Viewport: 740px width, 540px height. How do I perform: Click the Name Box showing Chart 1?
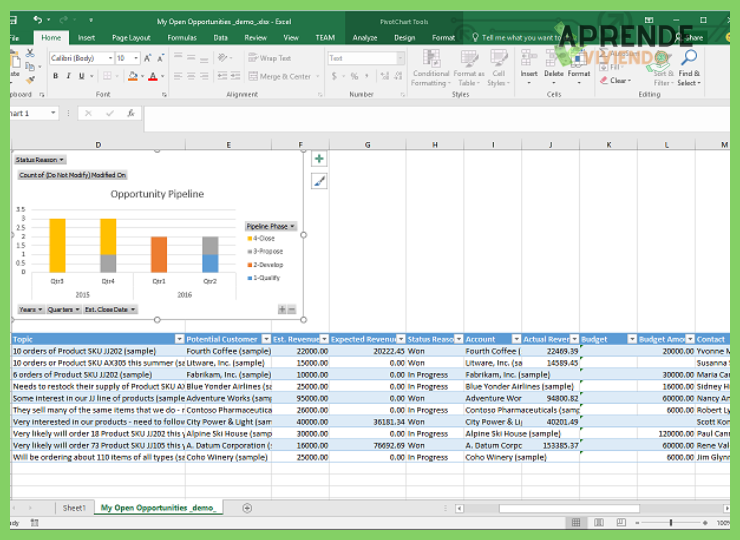34,113
